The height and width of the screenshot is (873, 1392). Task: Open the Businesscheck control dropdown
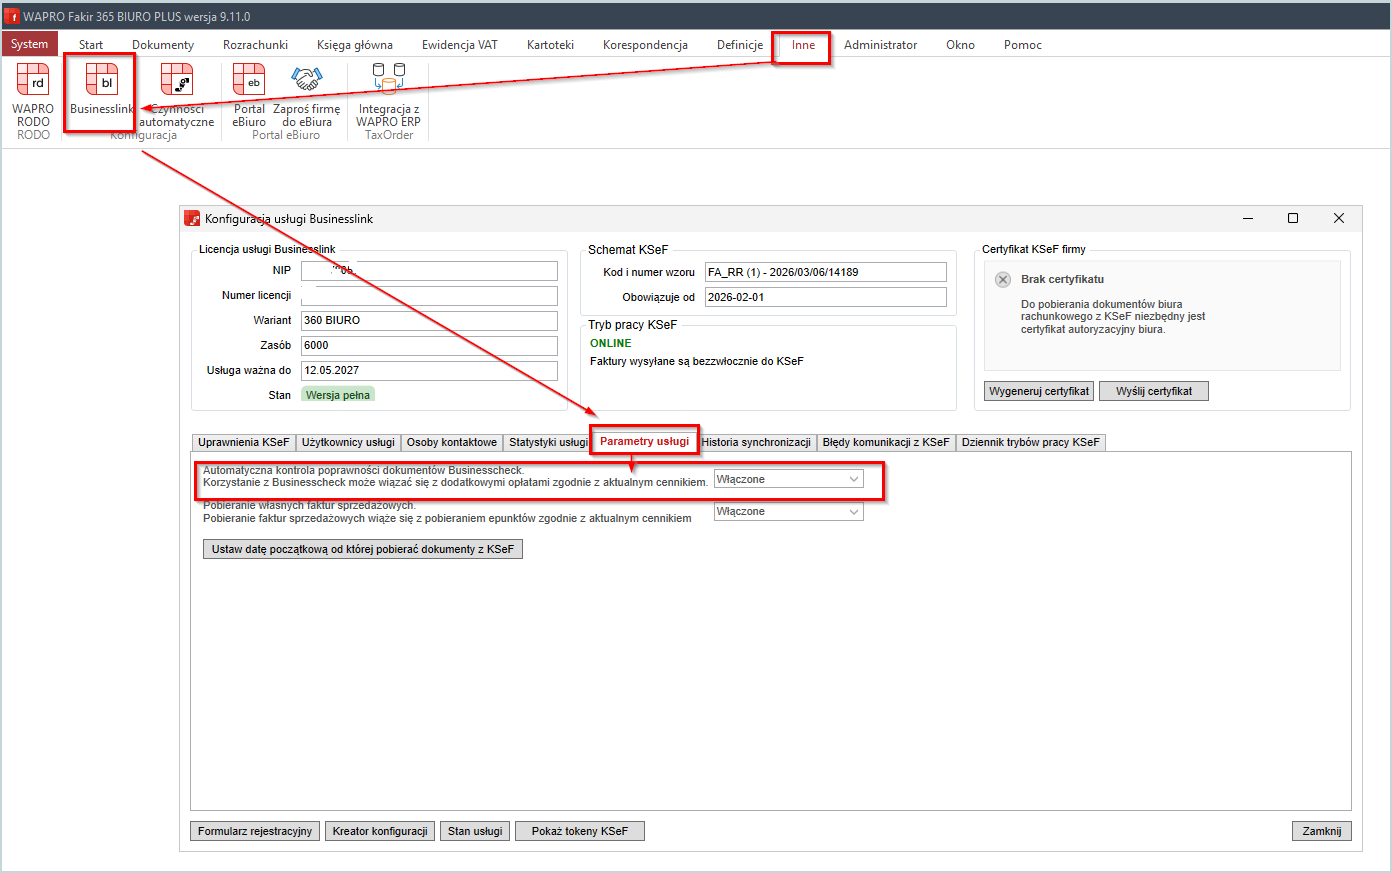[x=788, y=480]
